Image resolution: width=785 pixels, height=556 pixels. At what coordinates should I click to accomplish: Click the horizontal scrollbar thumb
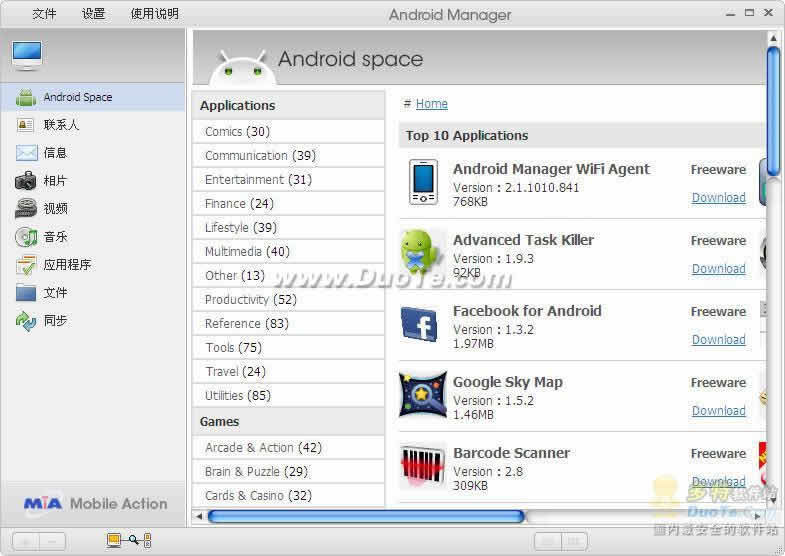click(366, 516)
